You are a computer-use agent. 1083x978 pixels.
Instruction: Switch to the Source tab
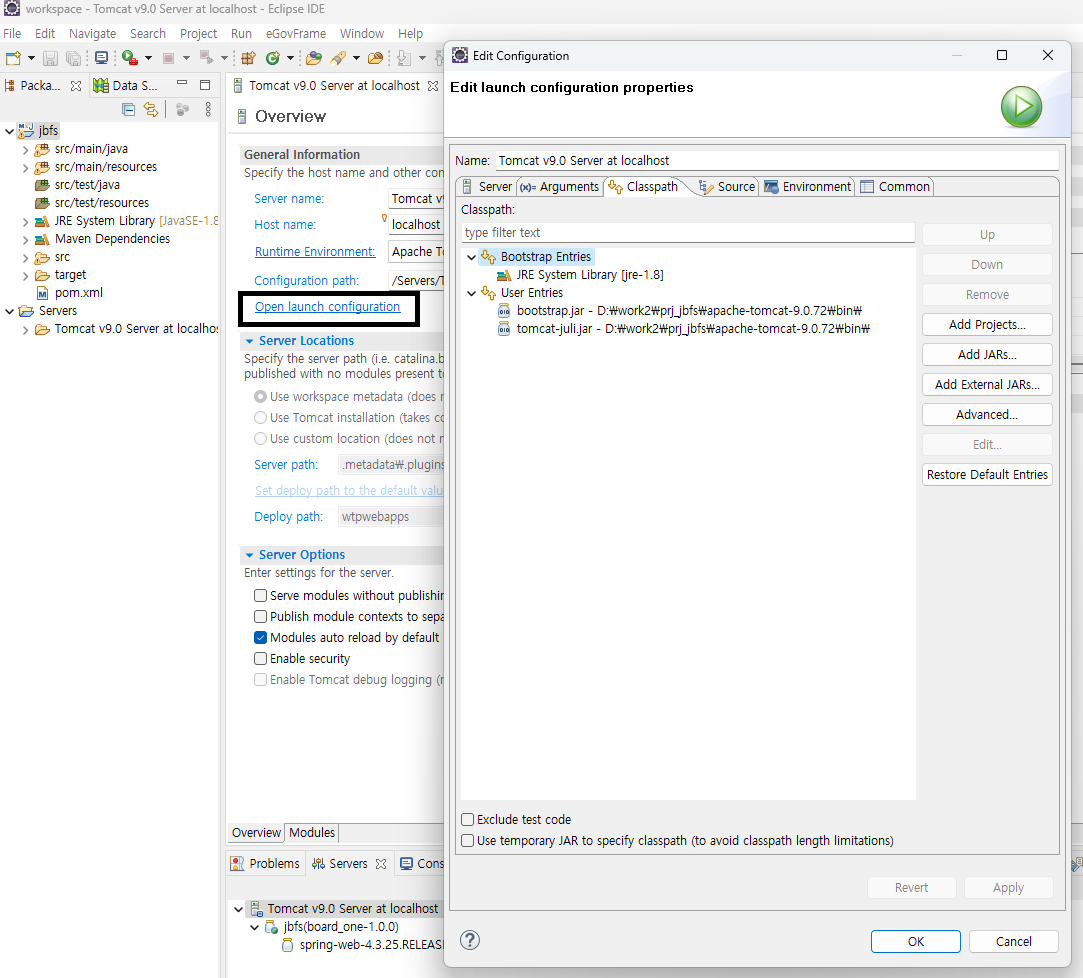pyautogui.click(x=727, y=187)
